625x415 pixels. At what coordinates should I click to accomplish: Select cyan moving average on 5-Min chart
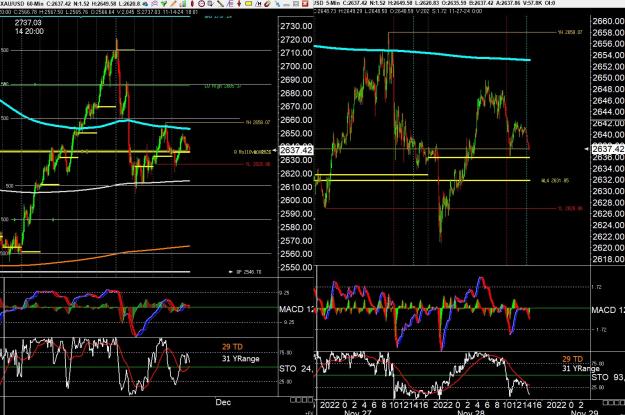423,52
